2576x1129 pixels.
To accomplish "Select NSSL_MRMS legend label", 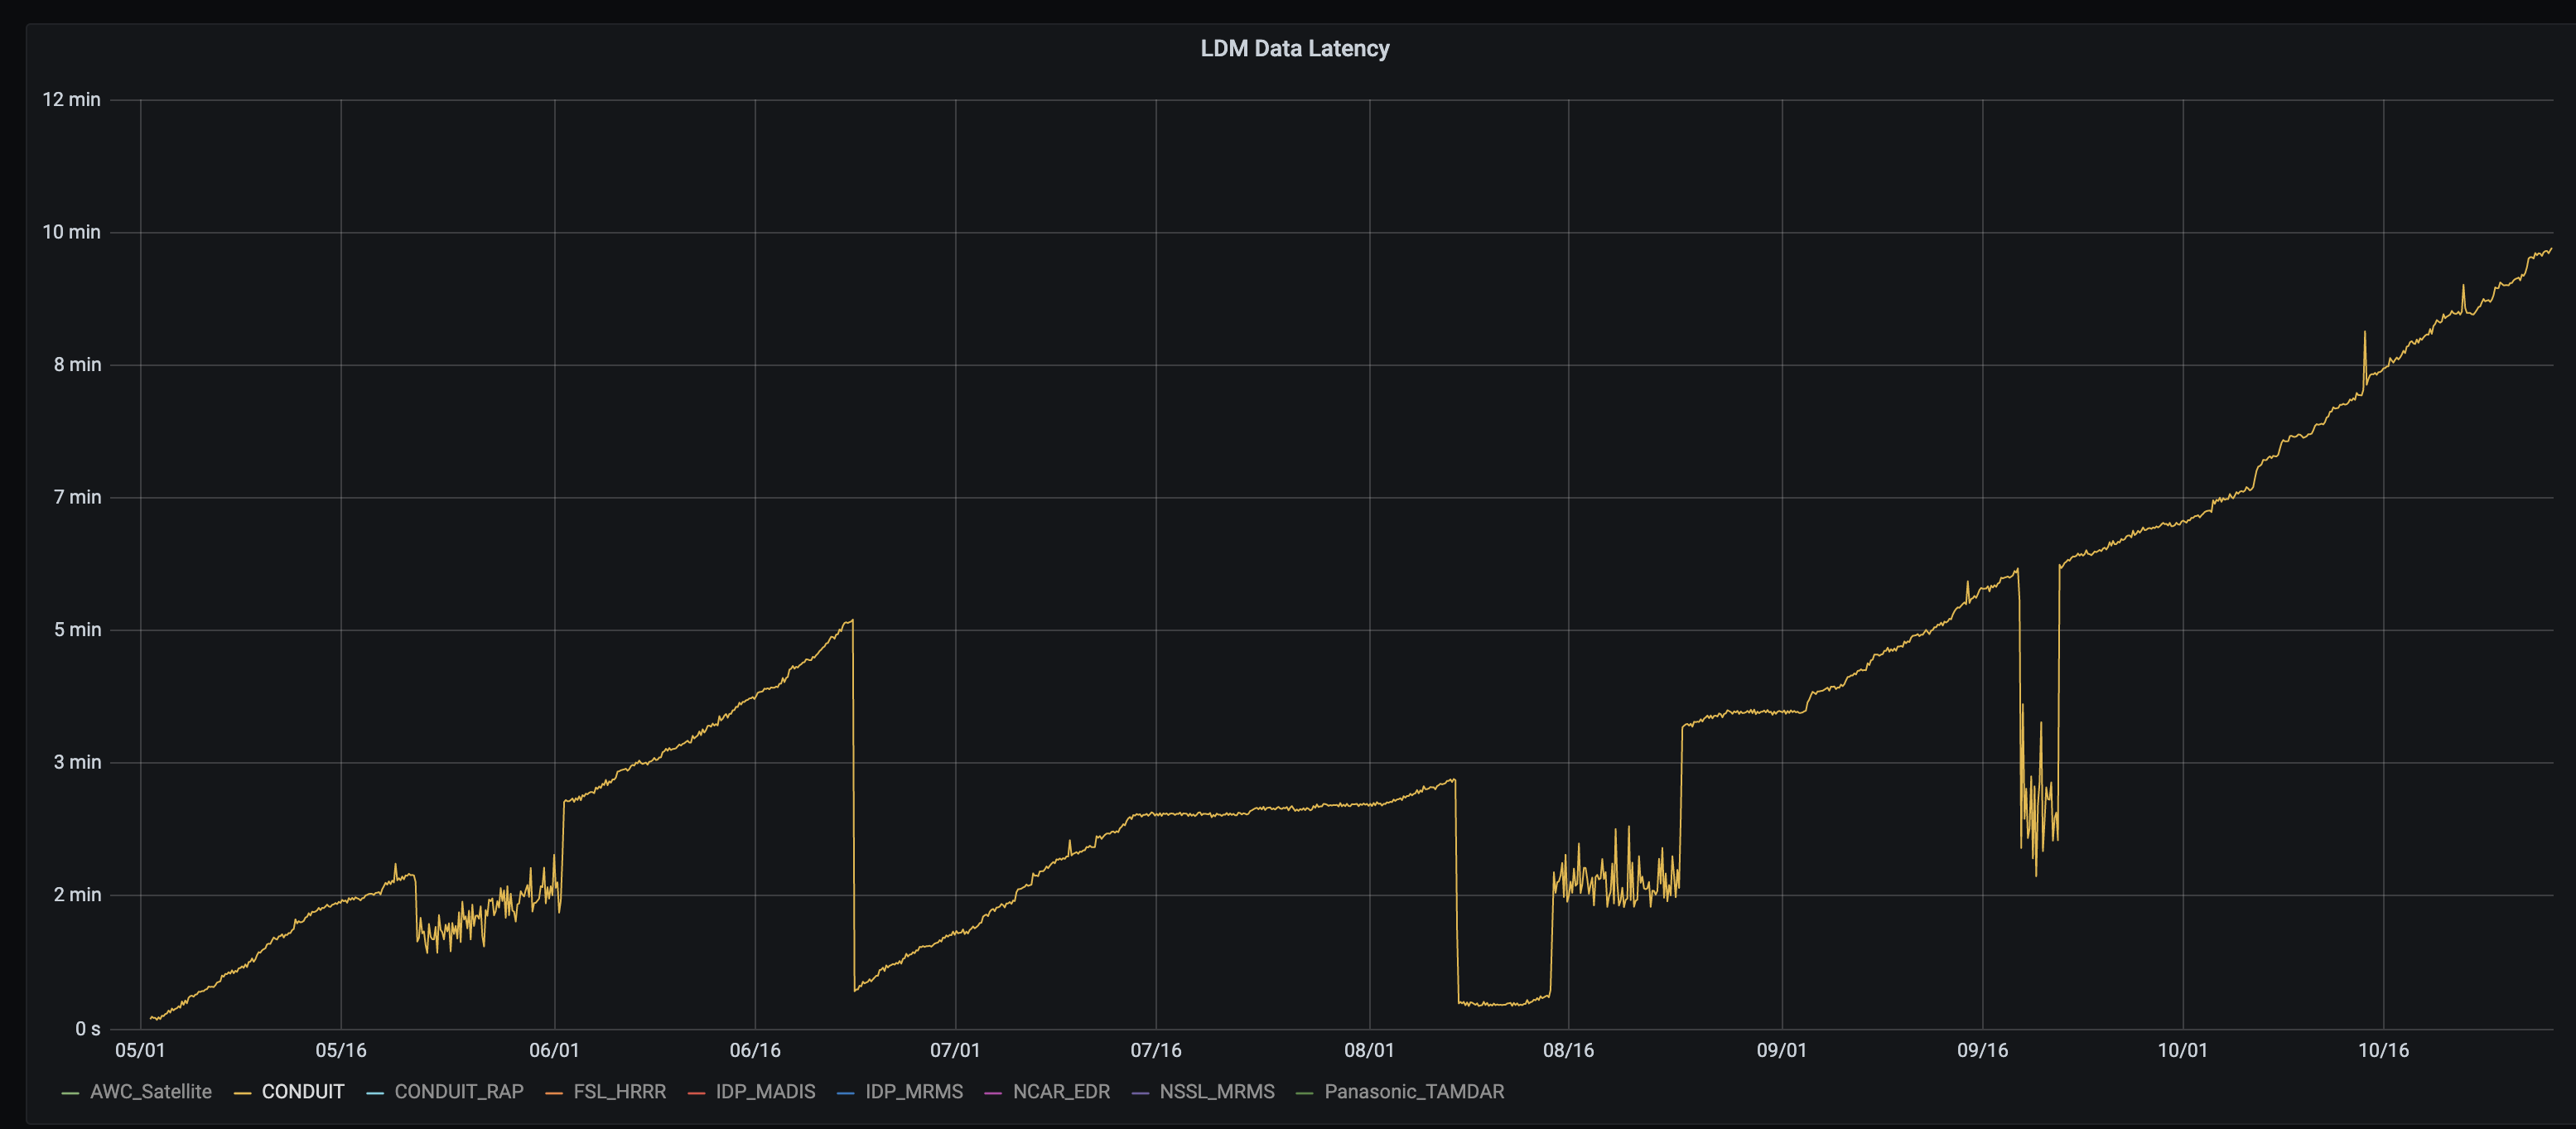I will (x=1216, y=1092).
